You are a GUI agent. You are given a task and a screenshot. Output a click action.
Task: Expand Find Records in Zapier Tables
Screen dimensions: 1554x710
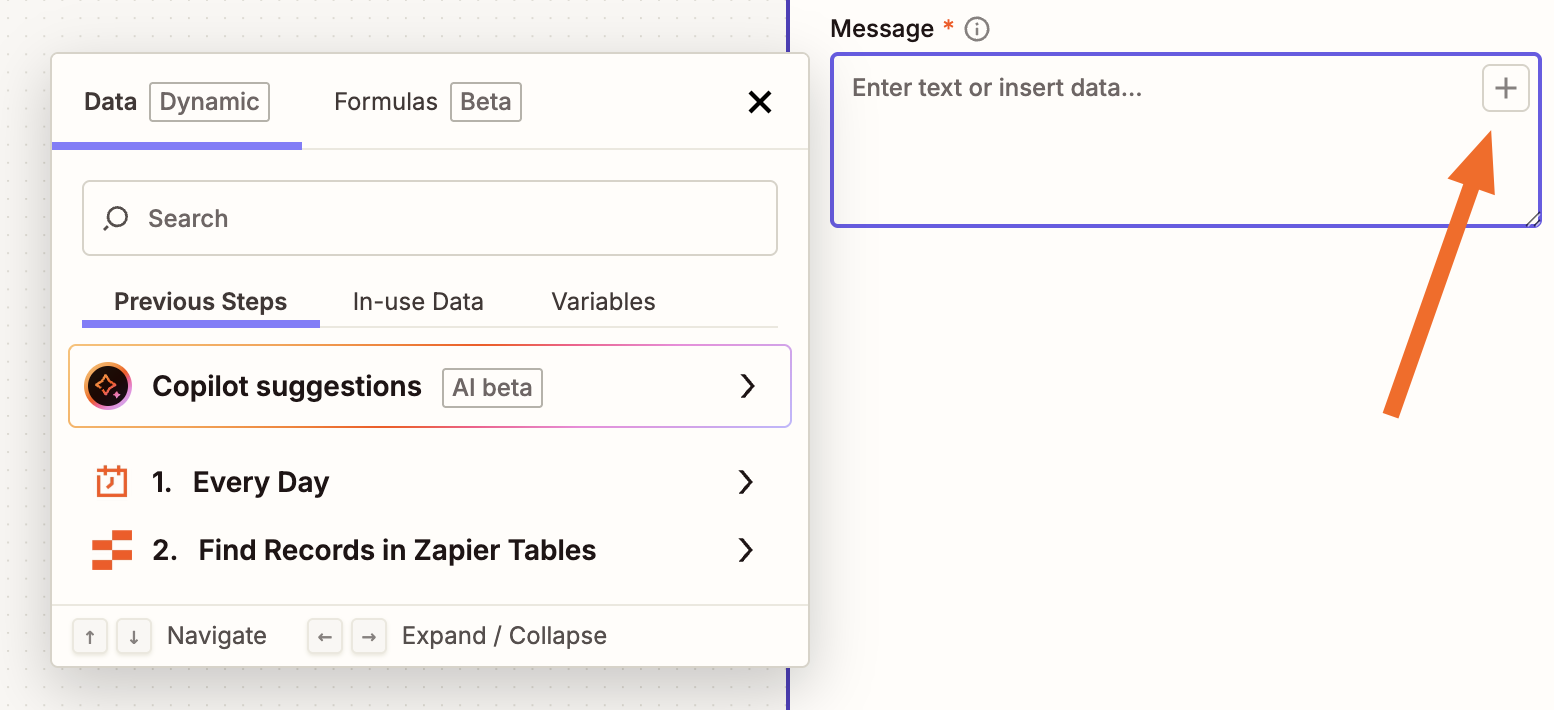pyautogui.click(x=745, y=549)
